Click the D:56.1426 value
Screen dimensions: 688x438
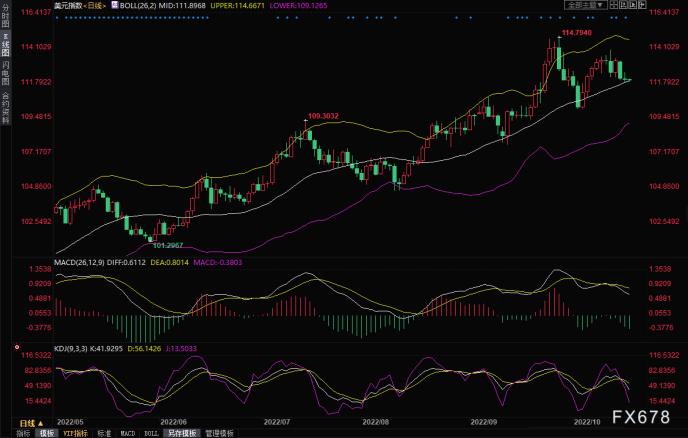tap(144, 348)
